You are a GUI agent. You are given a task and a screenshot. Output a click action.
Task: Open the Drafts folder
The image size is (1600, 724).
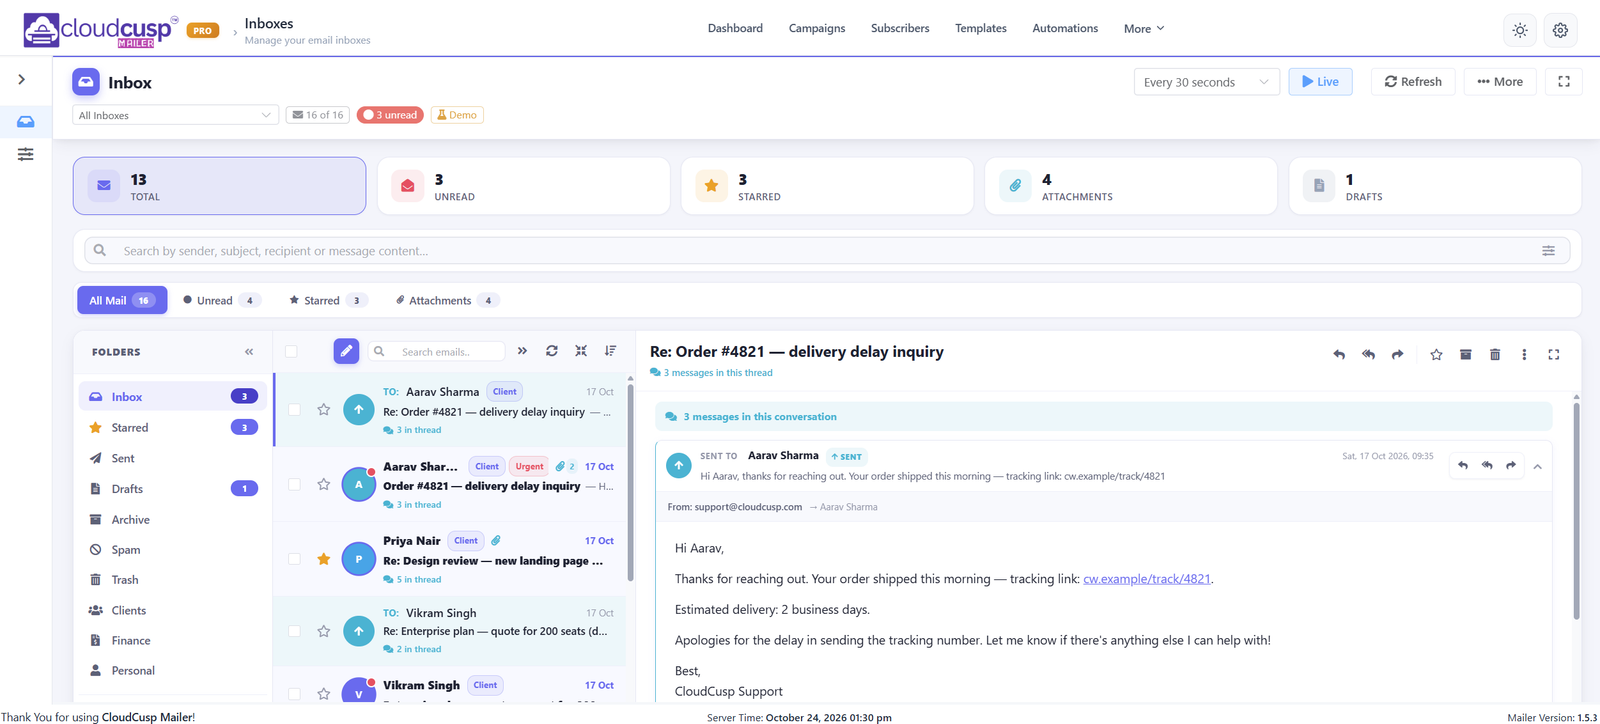(172, 489)
